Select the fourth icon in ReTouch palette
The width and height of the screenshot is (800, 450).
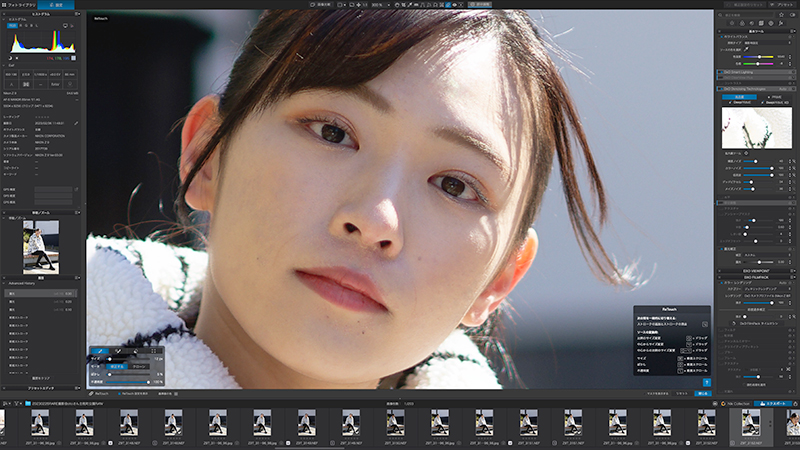click(x=154, y=351)
